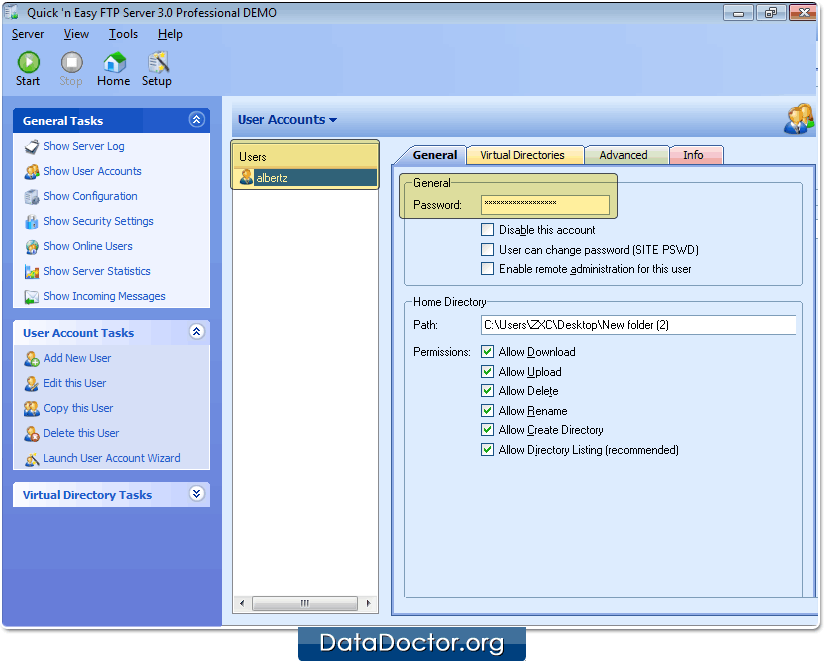Click the Home Directory Path field
Screen dimensions: 824x661
(x=638, y=325)
